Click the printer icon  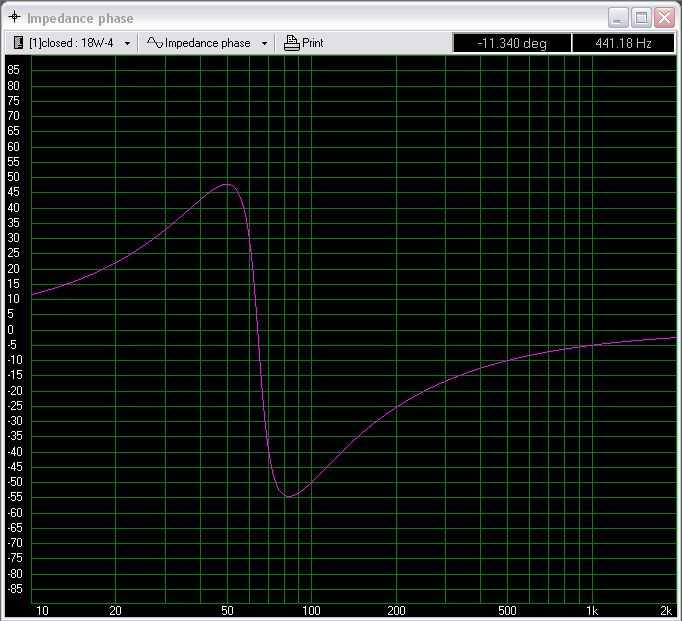[x=291, y=43]
